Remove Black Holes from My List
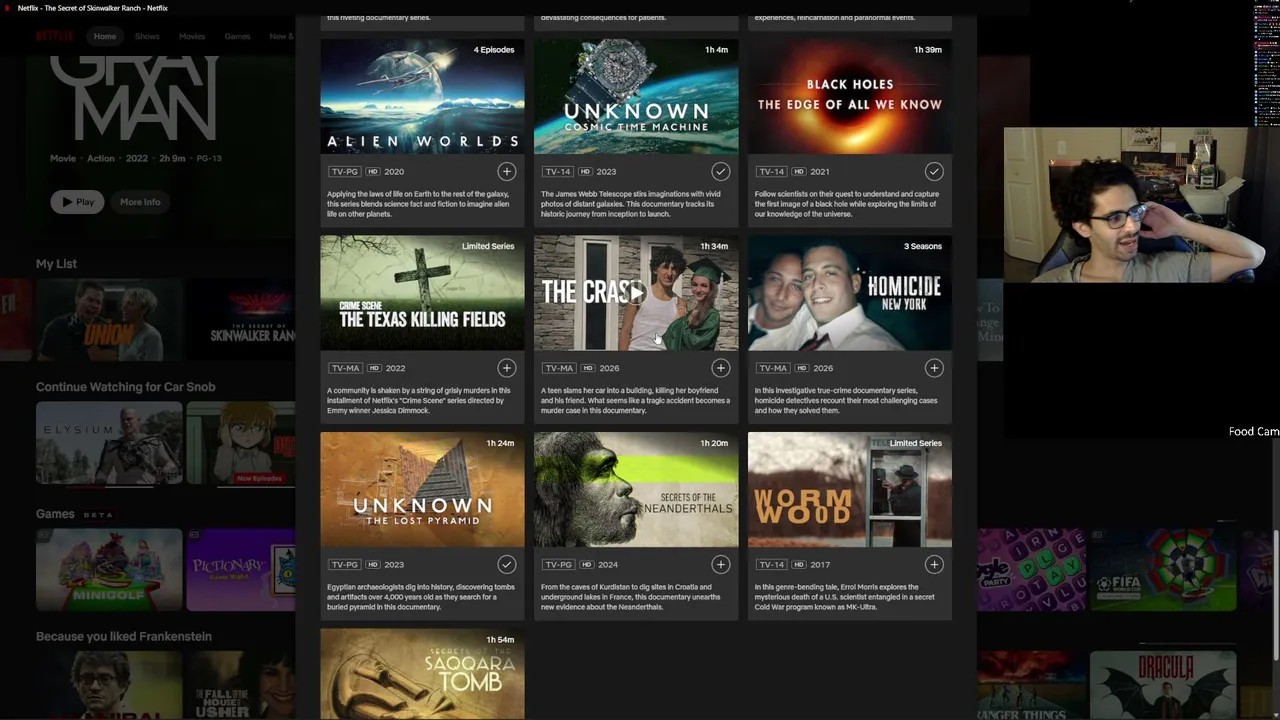This screenshot has height=720, width=1280. pos(934,171)
